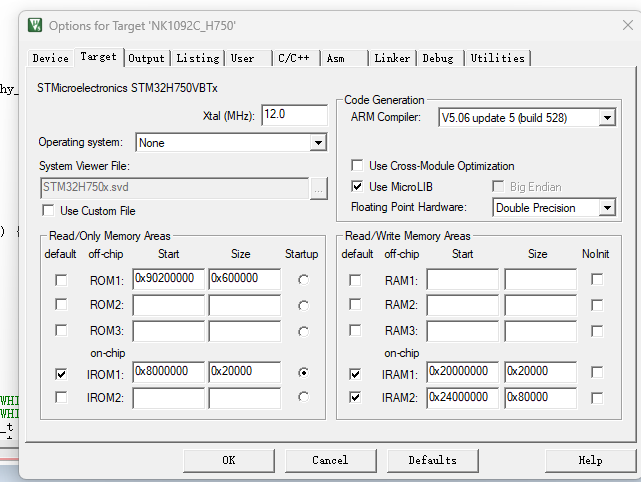Click the IRAM1 Size field
The height and width of the screenshot is (482, 641).
[540, 372]
